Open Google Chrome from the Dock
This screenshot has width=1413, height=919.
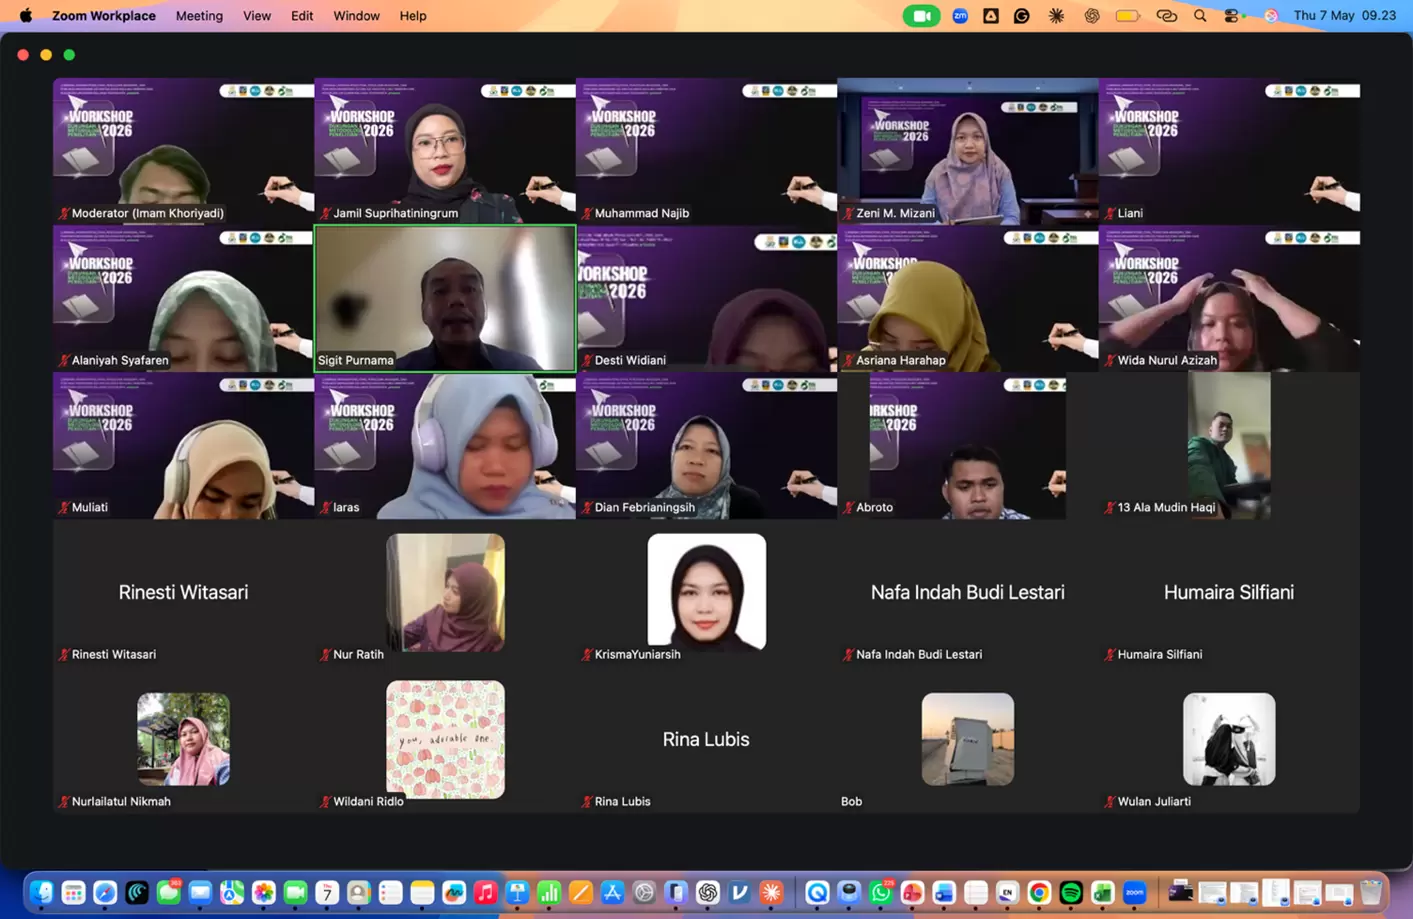point(1039,892)
